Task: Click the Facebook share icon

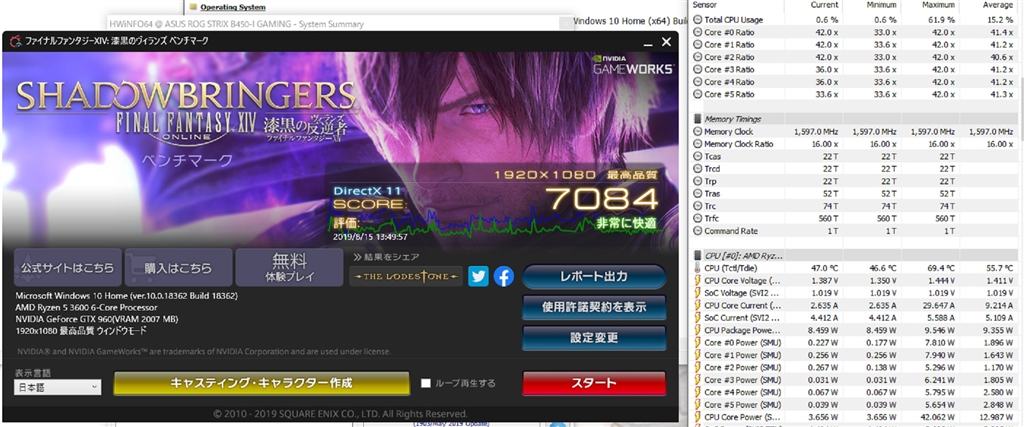Action: [x=504, y=276]
